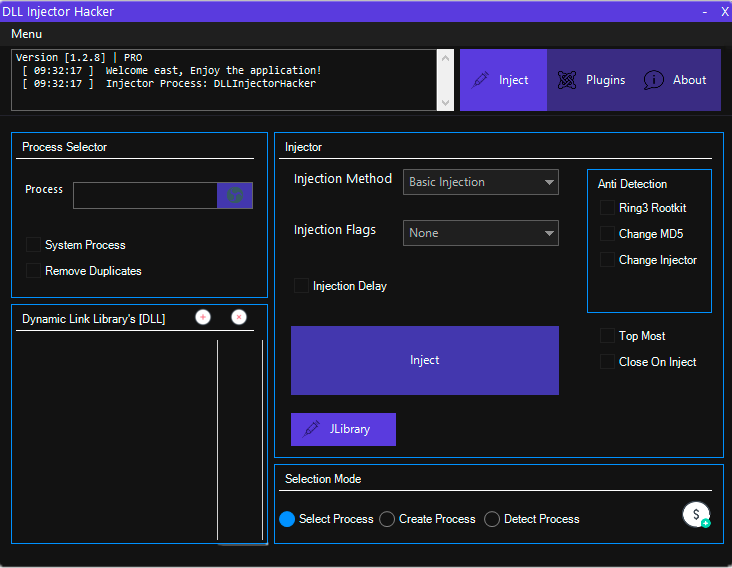Enable the Injection Delay checkbox

[302, 286]
